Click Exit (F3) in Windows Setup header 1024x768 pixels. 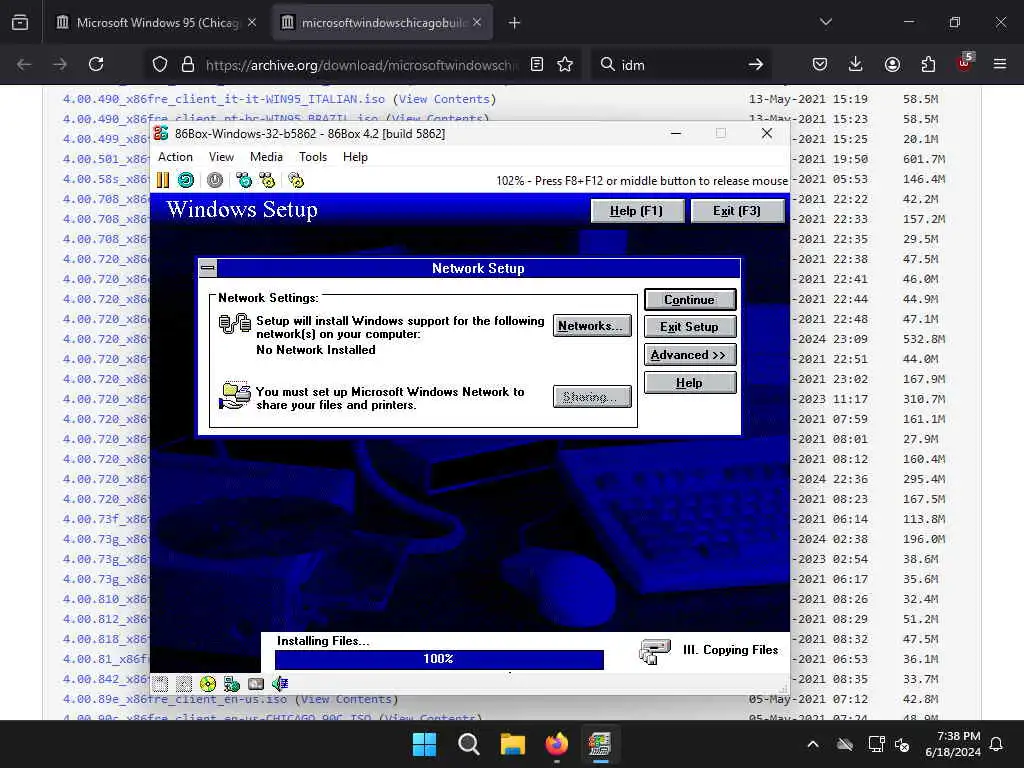737,211
